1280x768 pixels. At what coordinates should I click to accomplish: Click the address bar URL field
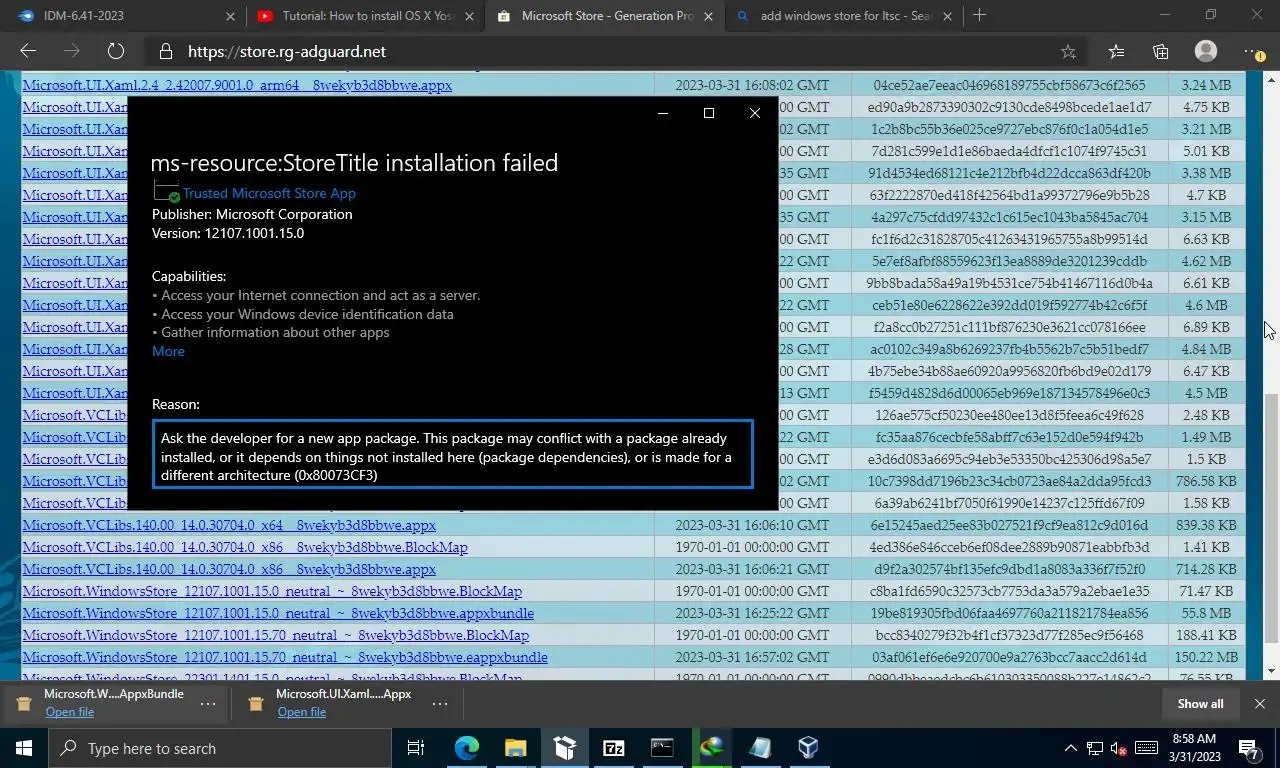pyautogui.click(x=600, y=52)
